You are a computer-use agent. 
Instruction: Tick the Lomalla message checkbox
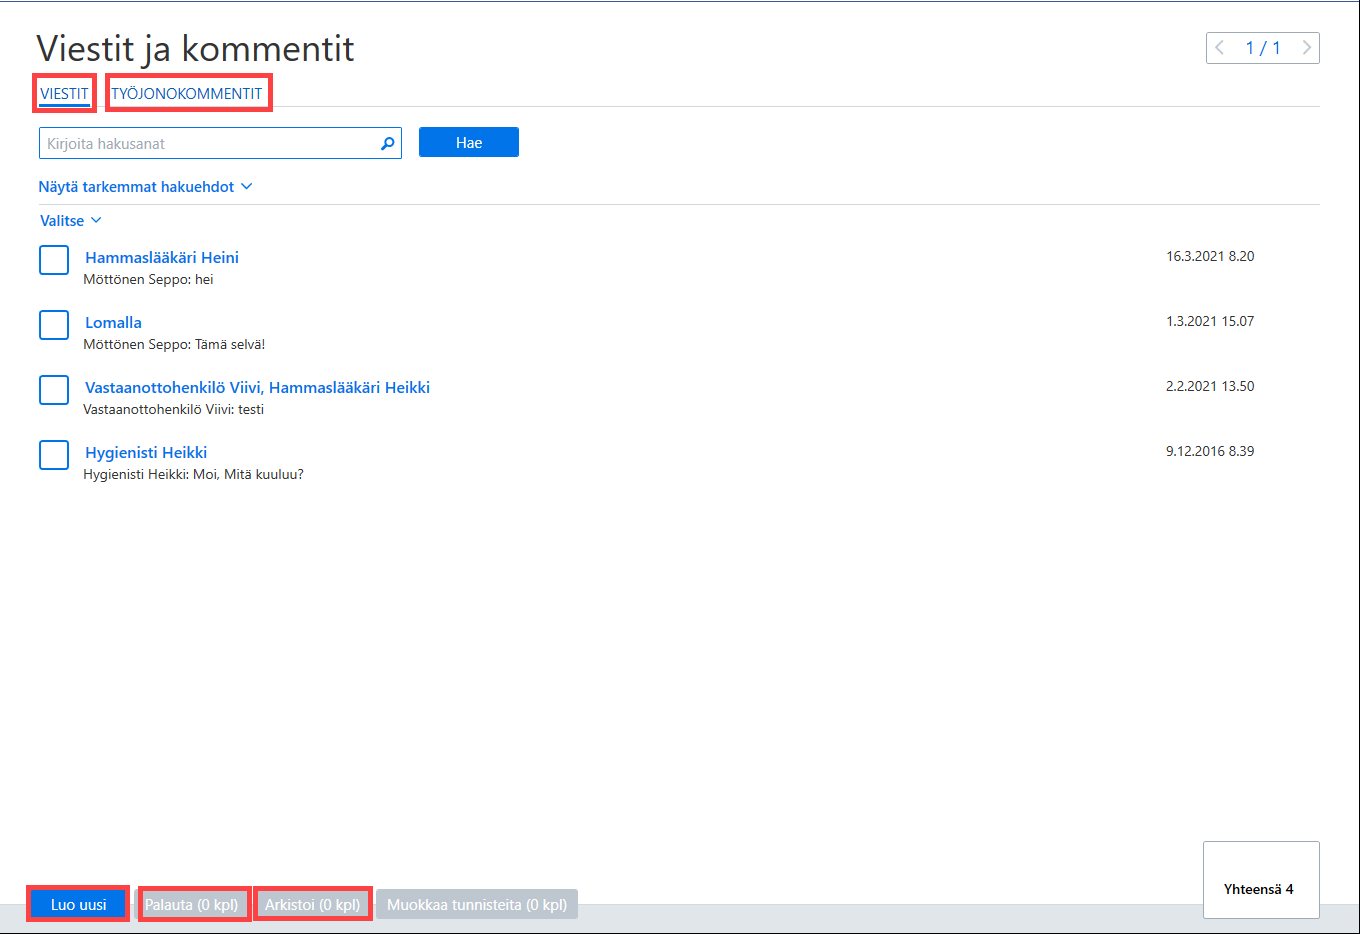coord(54,325)
